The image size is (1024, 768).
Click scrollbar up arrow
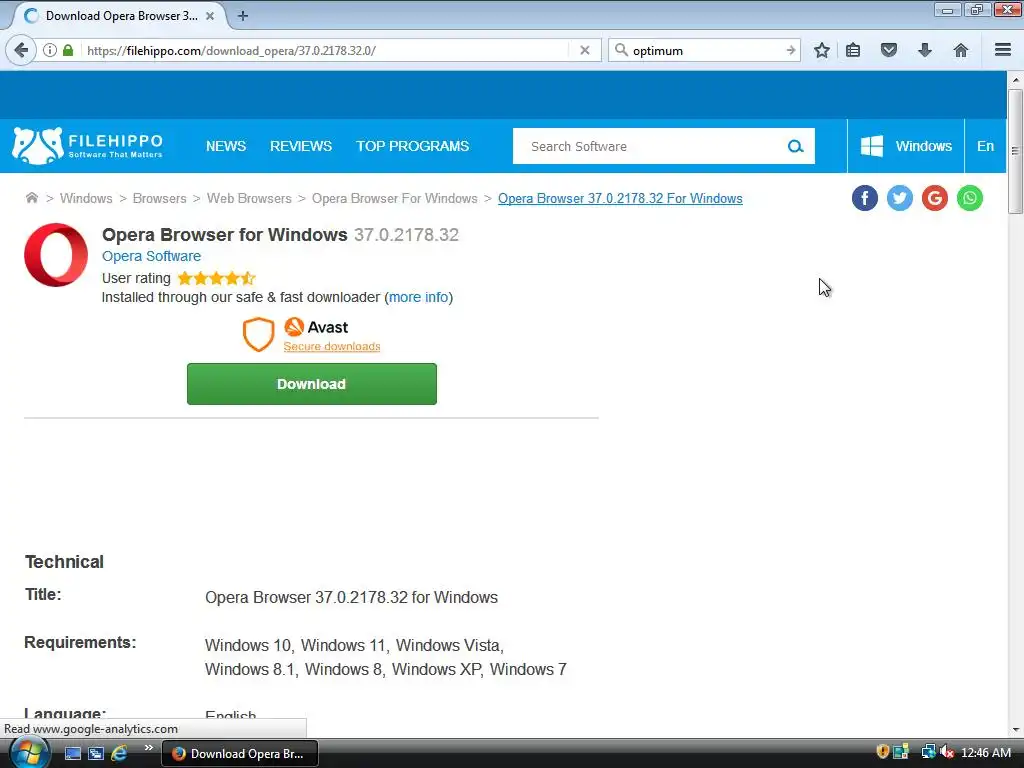(1015, 80)
